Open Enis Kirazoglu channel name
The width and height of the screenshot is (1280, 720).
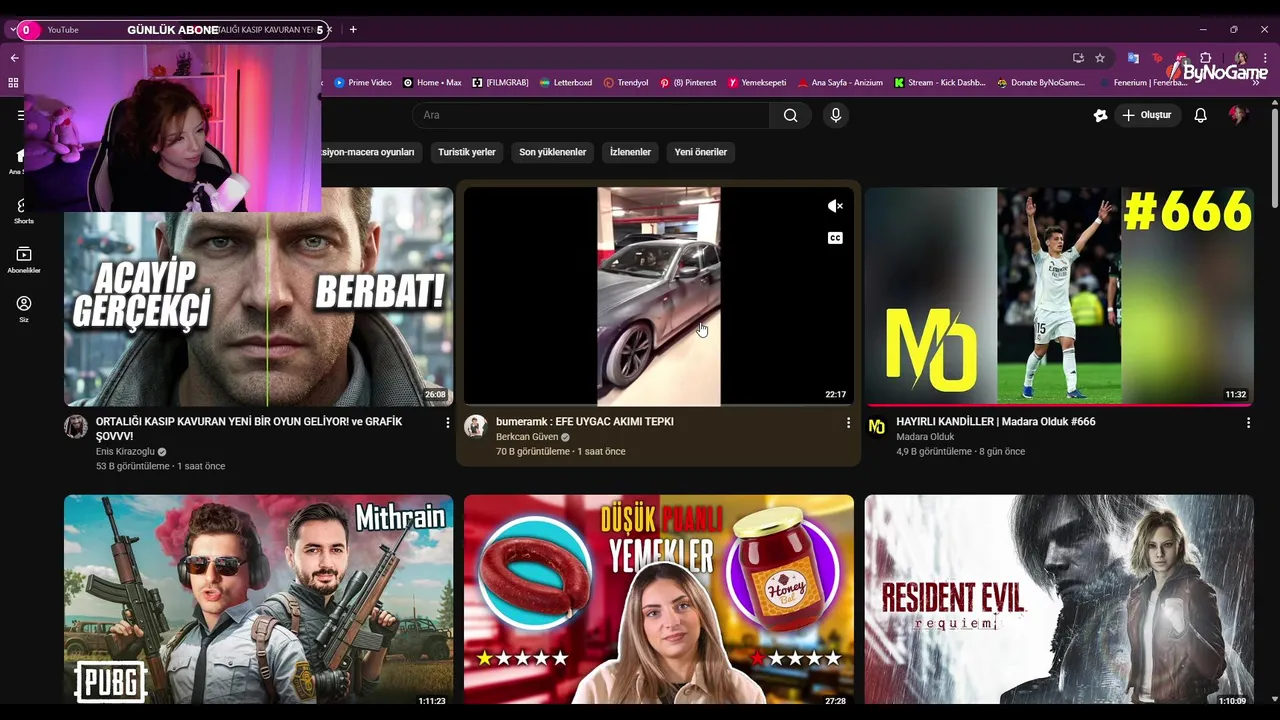pyautogui.click(x=125, y=452)
